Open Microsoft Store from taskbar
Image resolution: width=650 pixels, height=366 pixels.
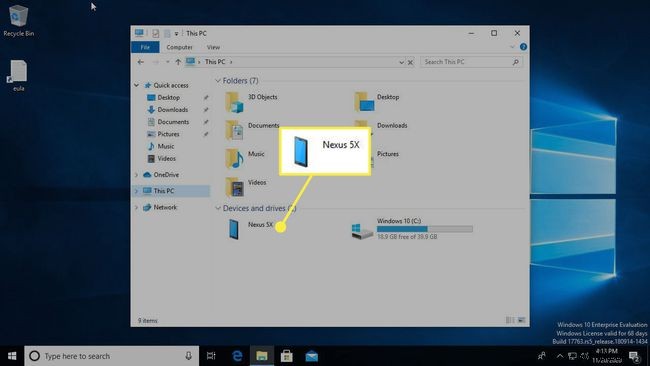(286, 356)
